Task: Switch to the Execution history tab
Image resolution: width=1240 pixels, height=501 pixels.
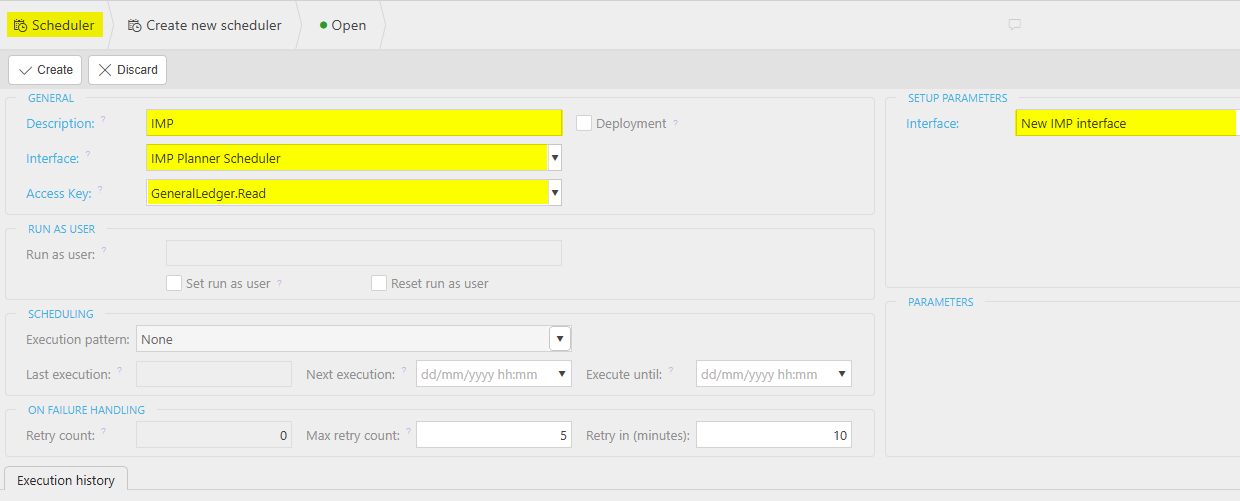Action: (66, 480)
